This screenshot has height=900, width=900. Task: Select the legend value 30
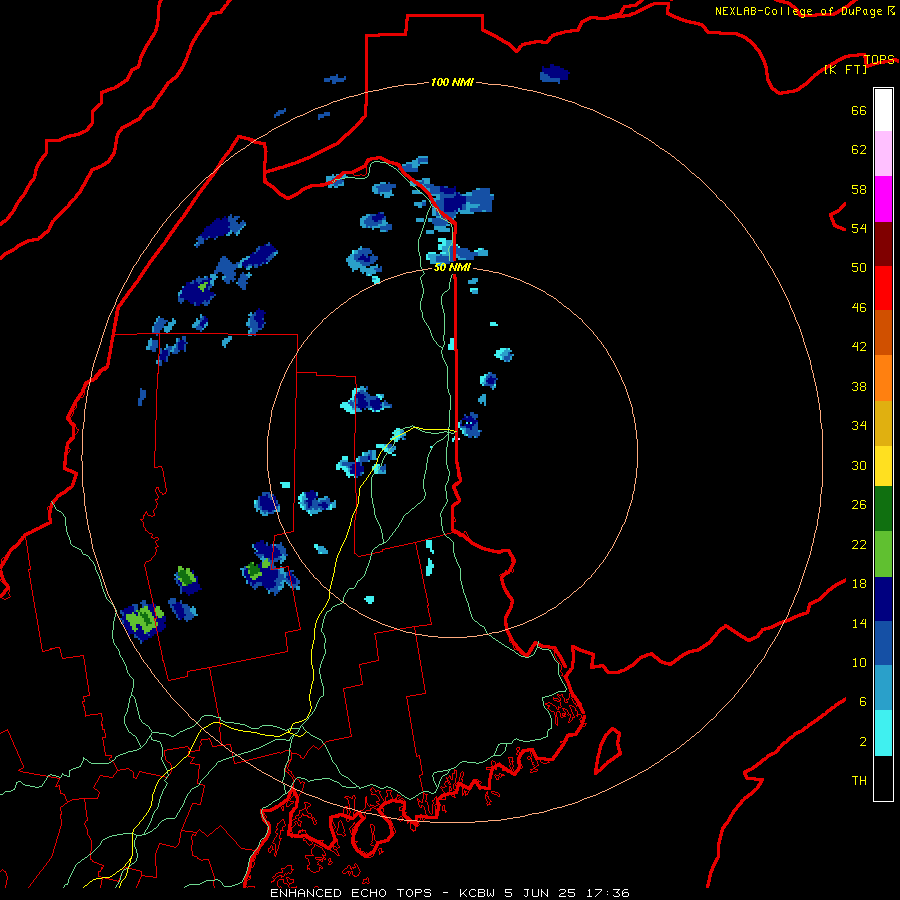(859, 465)
